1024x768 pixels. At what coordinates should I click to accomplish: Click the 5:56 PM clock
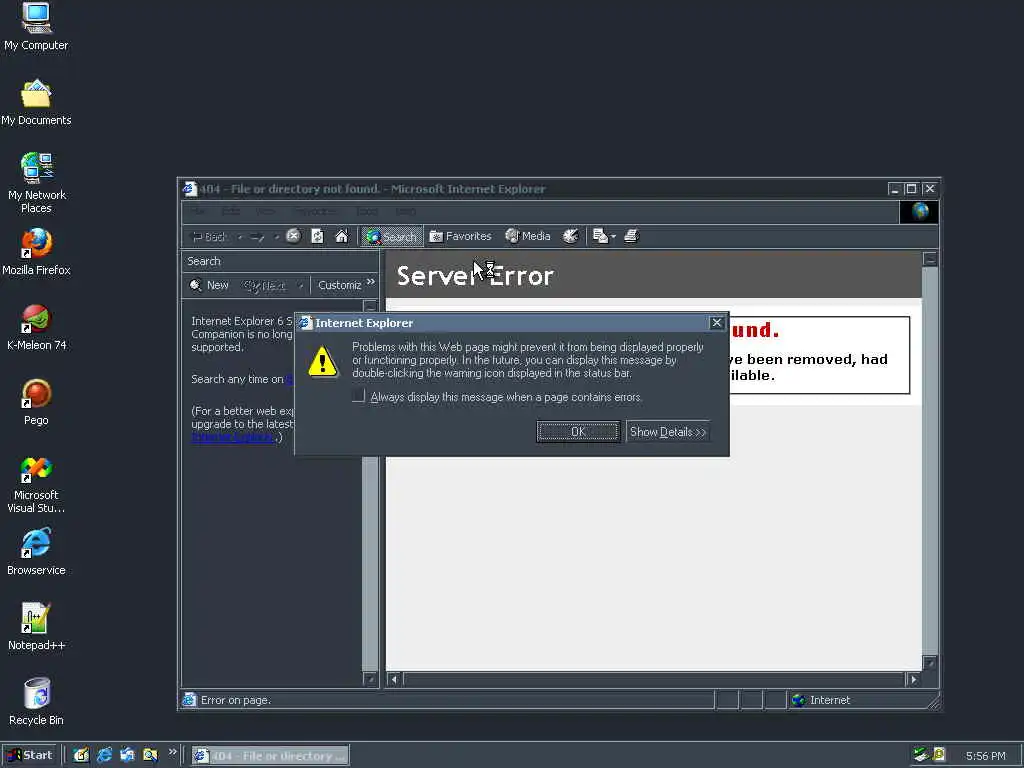coord(985,756)
